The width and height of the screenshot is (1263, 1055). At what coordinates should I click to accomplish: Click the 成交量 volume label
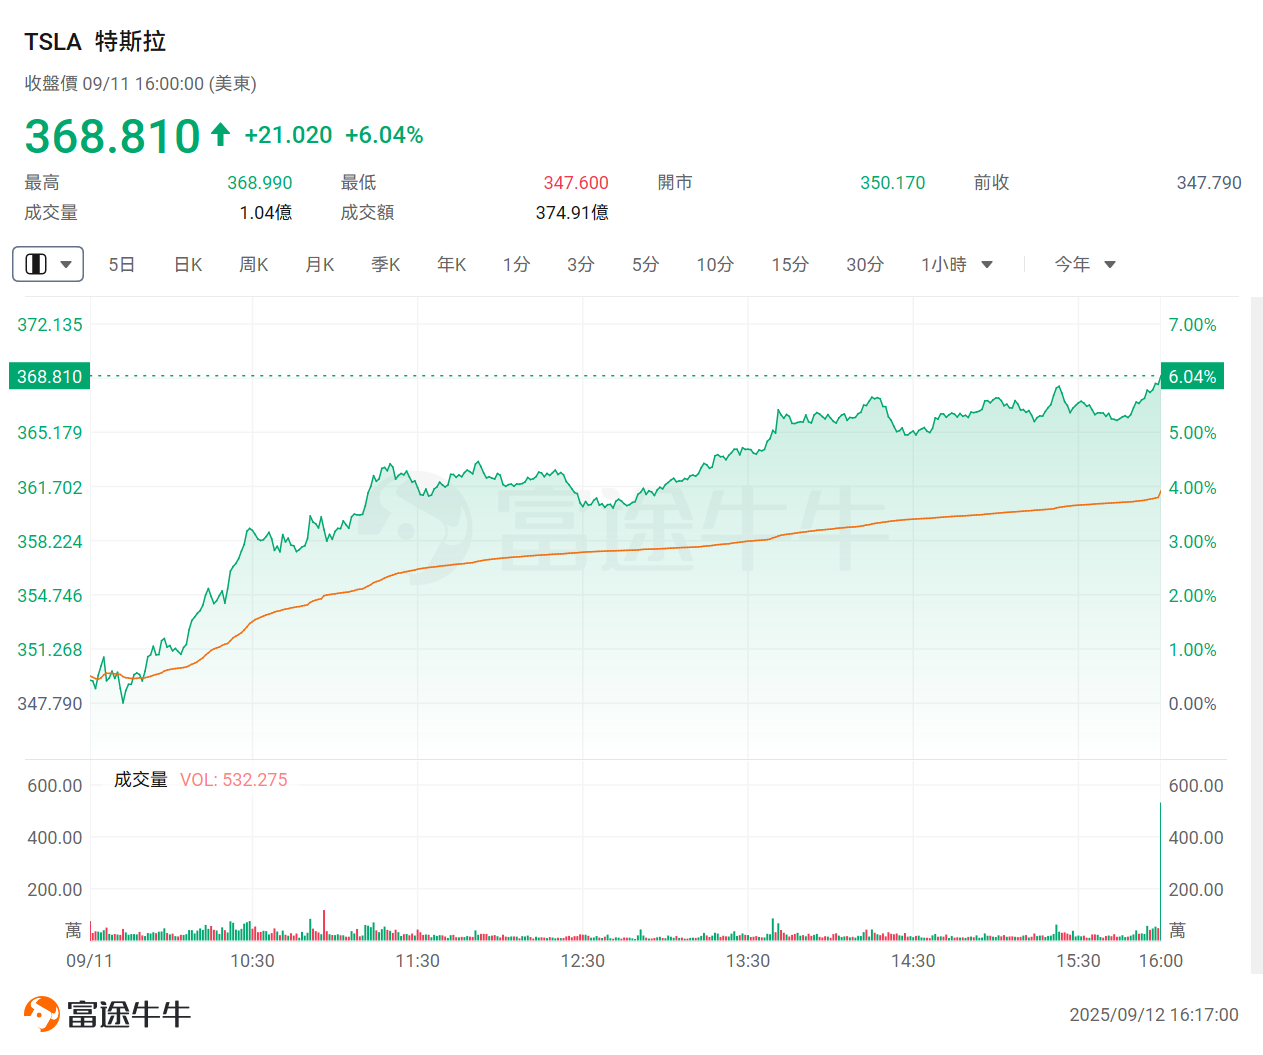tap(140, 779)
